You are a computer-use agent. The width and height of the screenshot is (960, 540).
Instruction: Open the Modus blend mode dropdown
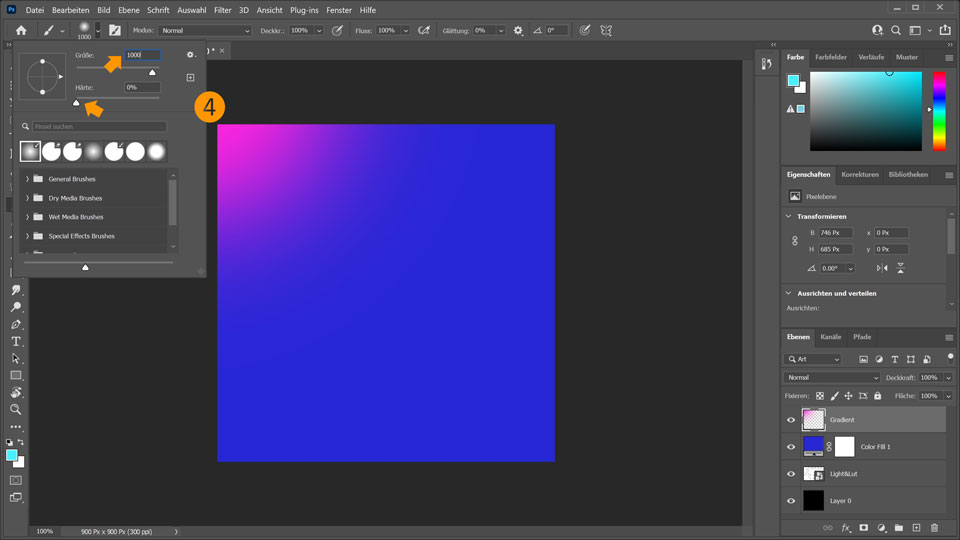coord(204,31)
